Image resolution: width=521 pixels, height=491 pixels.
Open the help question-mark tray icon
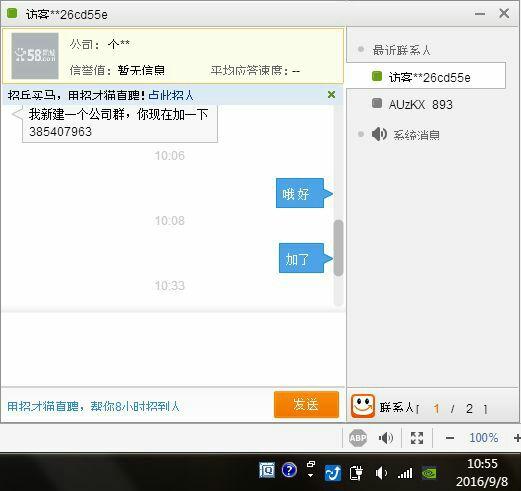coord(289,470)
